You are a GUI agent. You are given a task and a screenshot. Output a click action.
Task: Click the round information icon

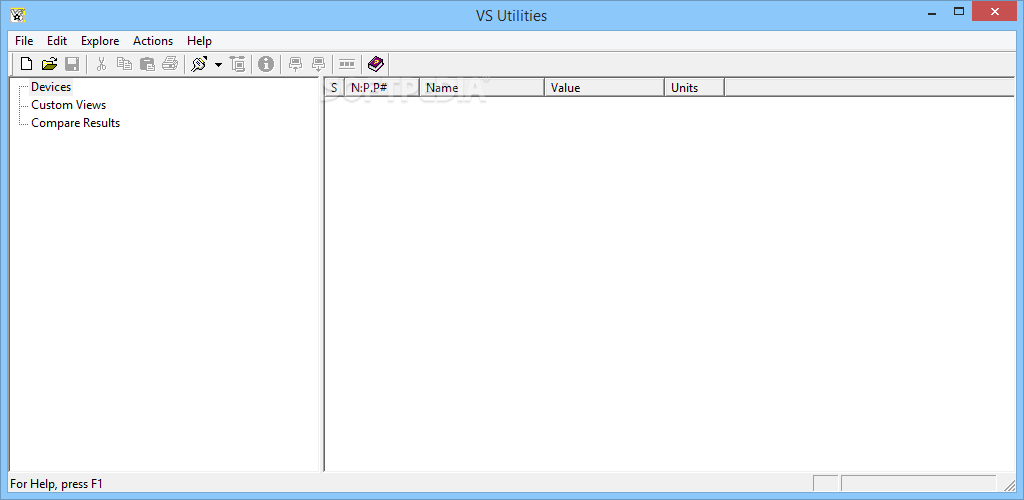pyautogui.click(x=266, y=64)
